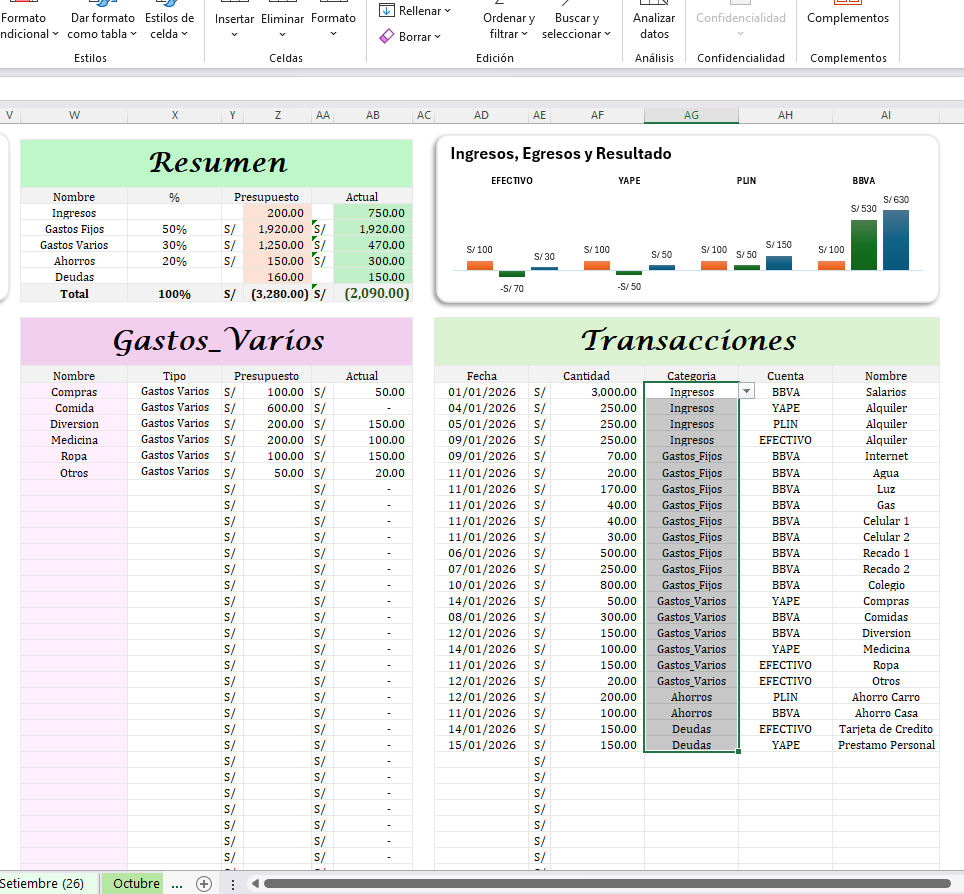Add a new sheet with plus icon
Image resolution: width=964 pixels, height=894 pixels.
coord(203,884)
